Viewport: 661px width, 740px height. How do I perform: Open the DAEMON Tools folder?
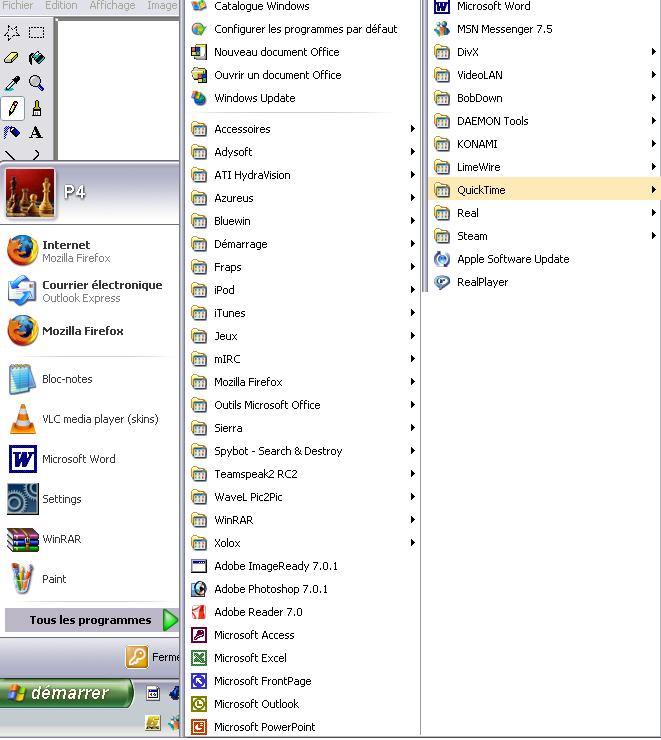[545, 121]
